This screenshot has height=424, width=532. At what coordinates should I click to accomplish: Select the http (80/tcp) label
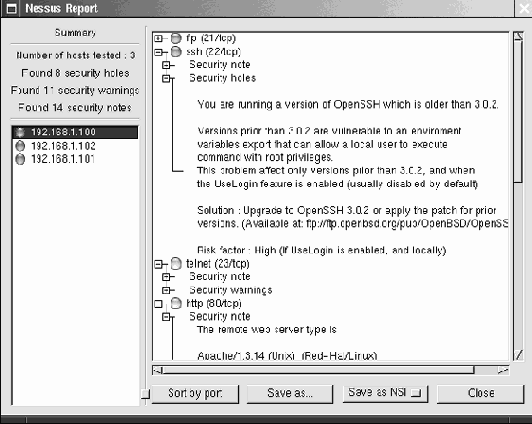click(214, 303)
